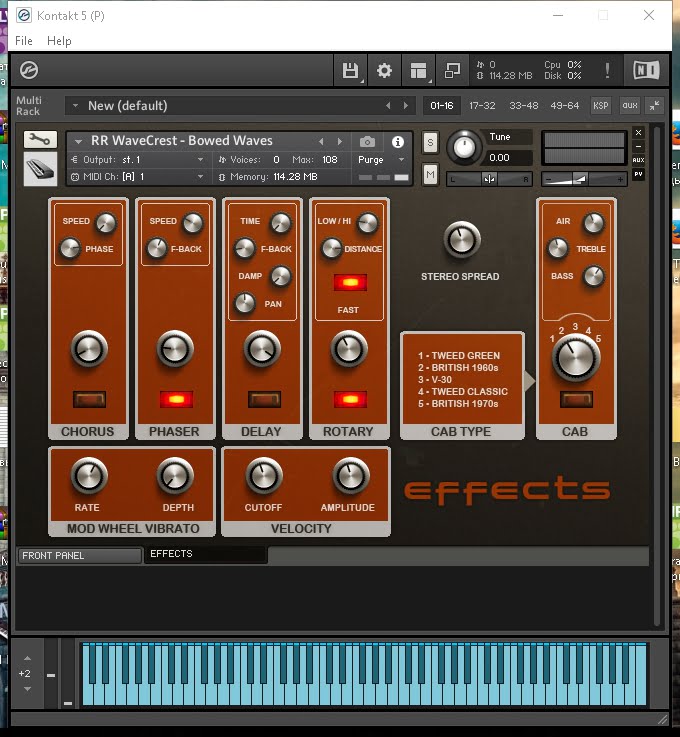Click the Max voices value 108
Image resolution: width=680 pixels, height=737 pixels.
pos(329,160)
